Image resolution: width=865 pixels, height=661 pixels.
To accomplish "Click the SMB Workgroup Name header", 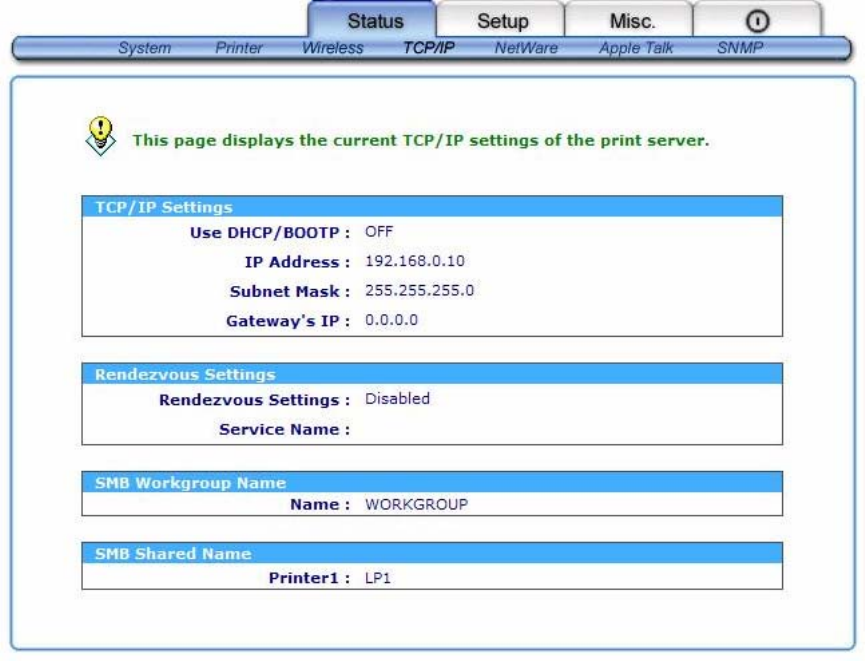I will (432, 482).
